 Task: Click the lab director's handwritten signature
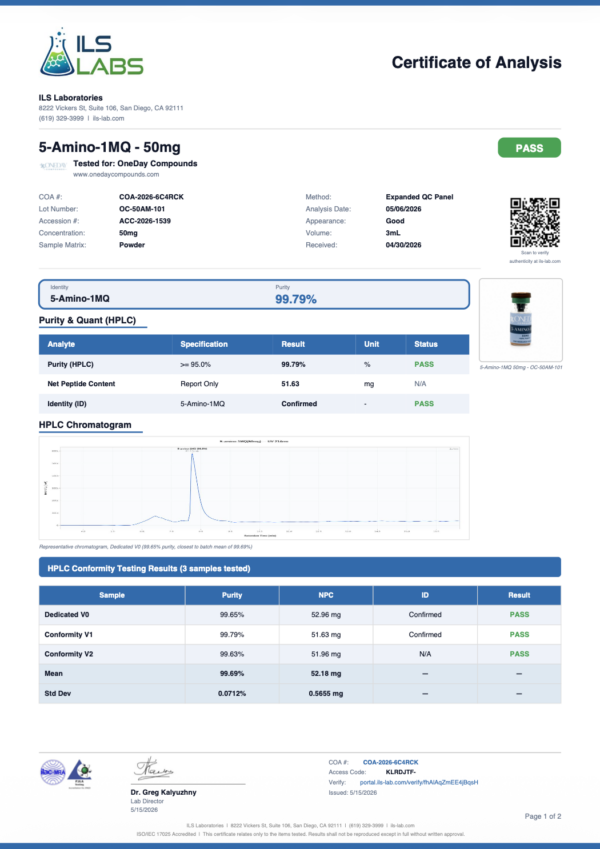[x=154, y=769]
